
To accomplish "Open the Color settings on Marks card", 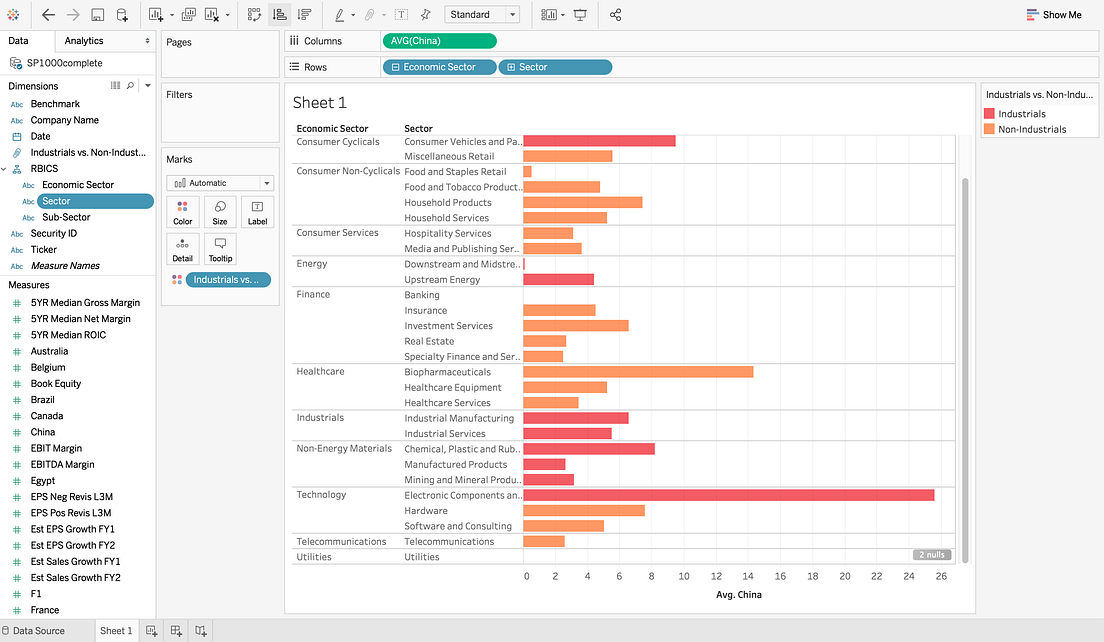I will pos(182,211).
